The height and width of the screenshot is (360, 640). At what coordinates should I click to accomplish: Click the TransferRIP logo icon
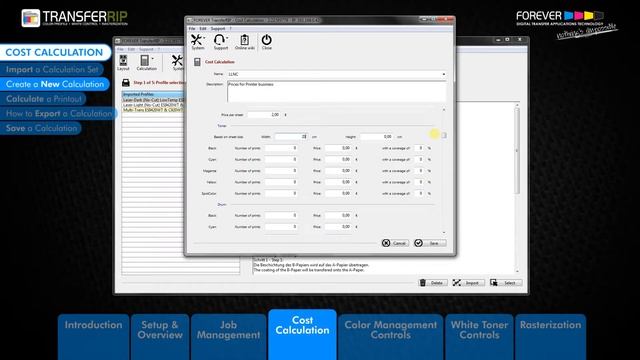click(x=31, y=18)
